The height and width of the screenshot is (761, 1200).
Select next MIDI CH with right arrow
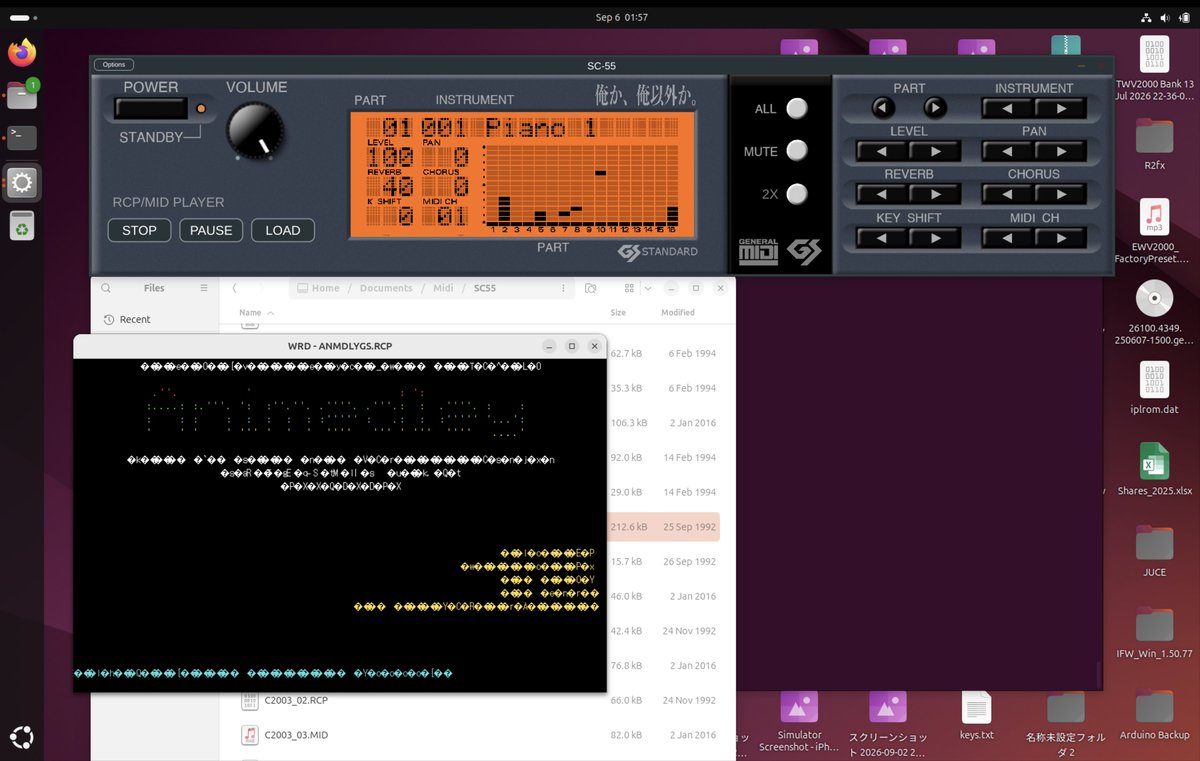coord(1060,238)
